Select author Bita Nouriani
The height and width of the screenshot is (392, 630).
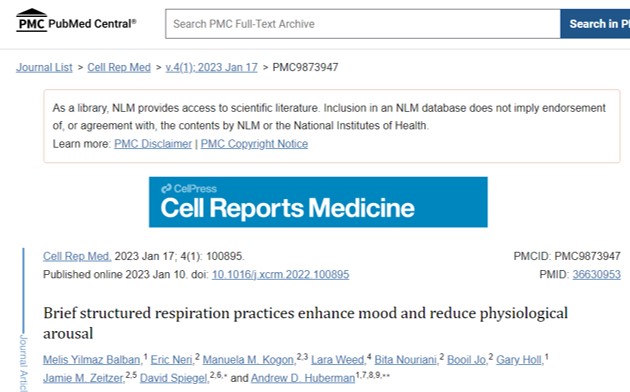coord(406,360)
